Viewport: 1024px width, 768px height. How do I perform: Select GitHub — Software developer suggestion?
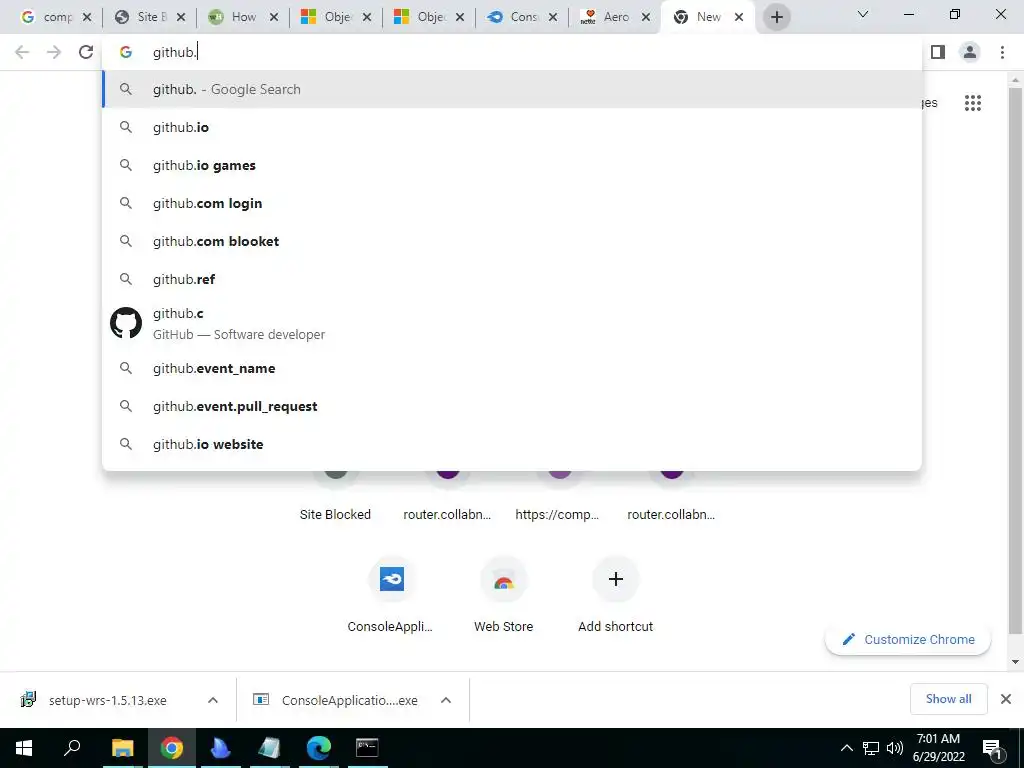click(x=512, y=323)
